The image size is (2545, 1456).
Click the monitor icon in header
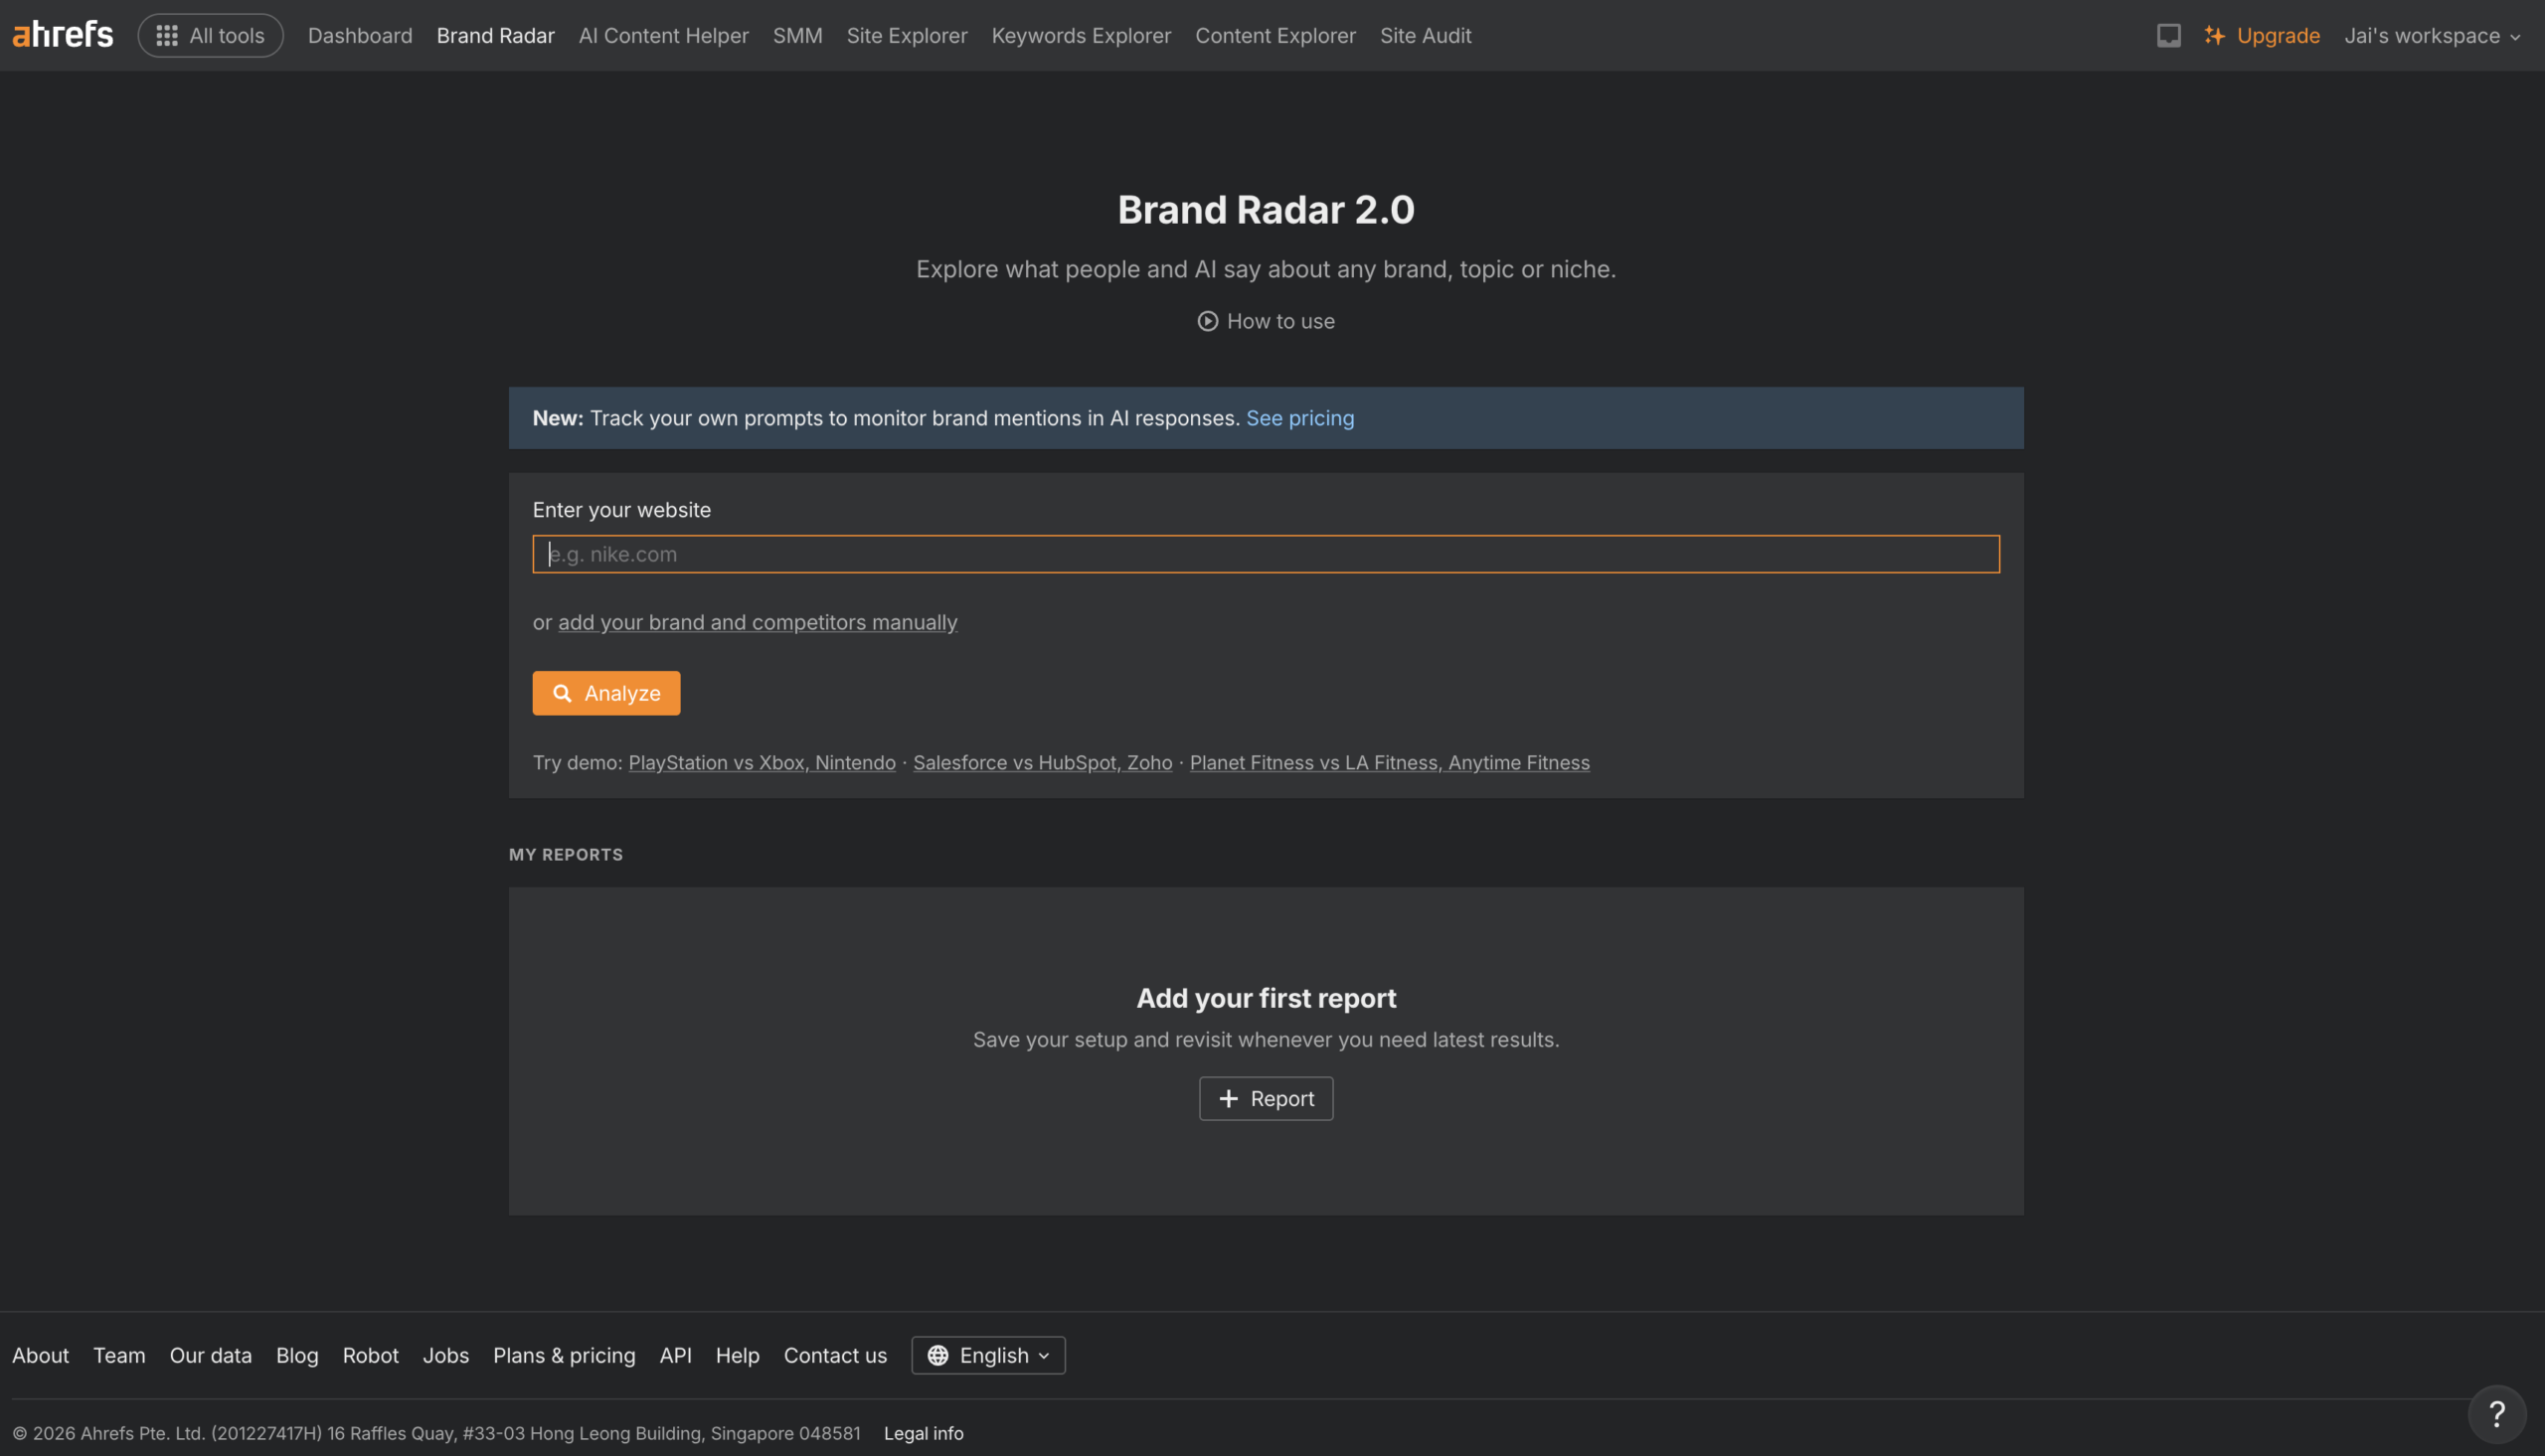[2169, 35]
